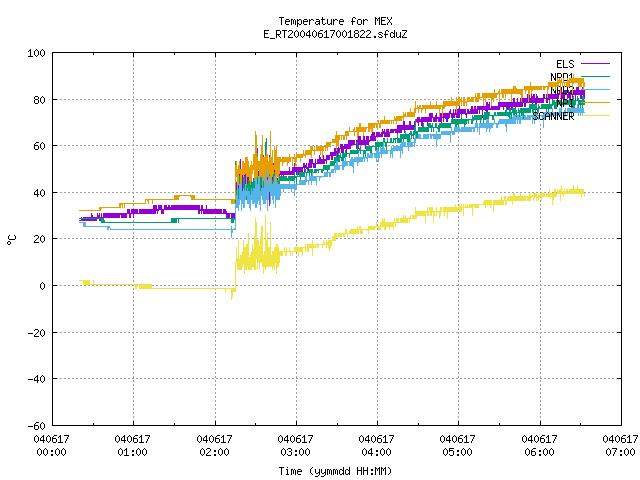Click the y-axis tick label 60
The width and height of the screenshot is (640, 480).
click(x=39, y=146)
